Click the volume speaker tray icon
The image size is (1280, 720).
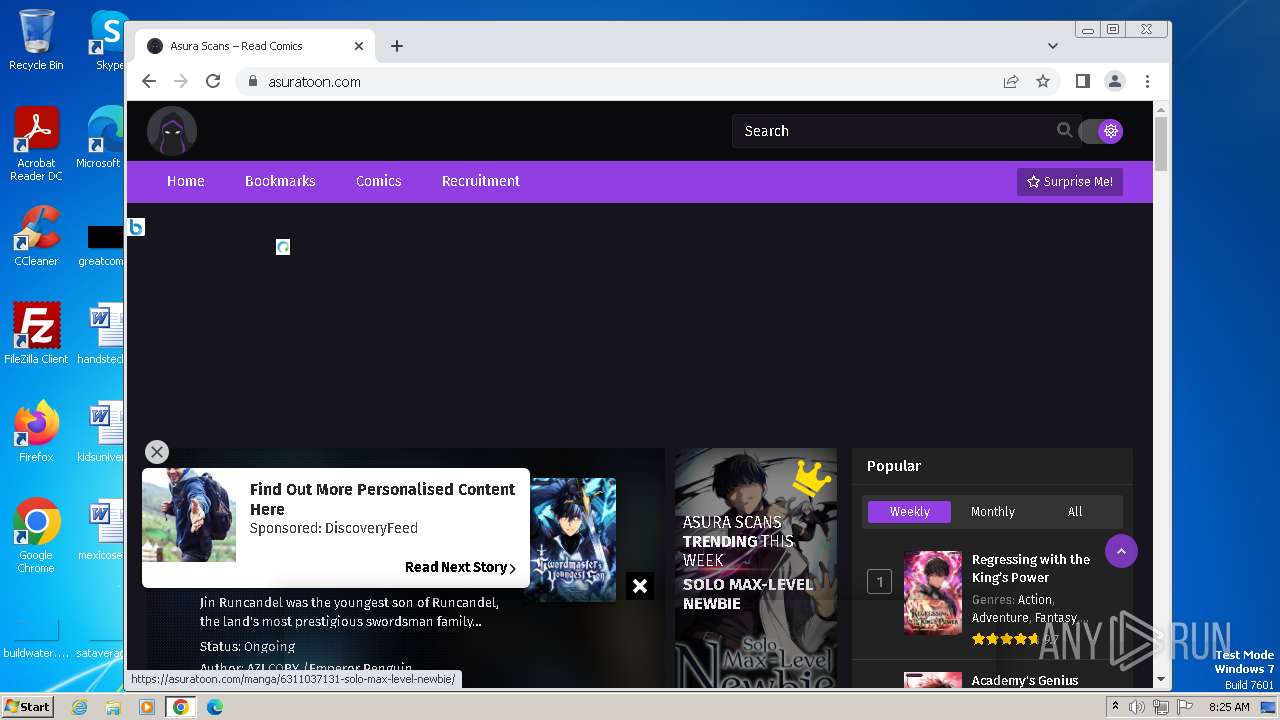coord(1137,707)
